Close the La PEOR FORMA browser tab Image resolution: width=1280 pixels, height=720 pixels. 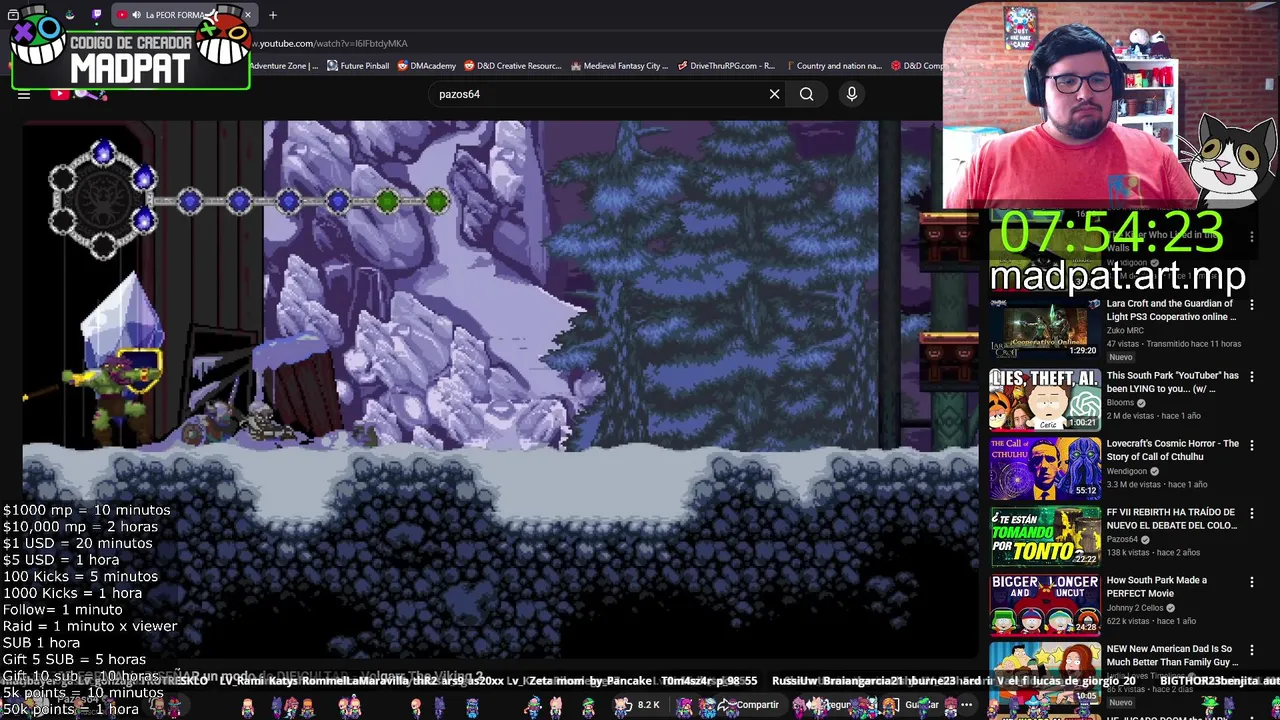[x=248, y=15]
